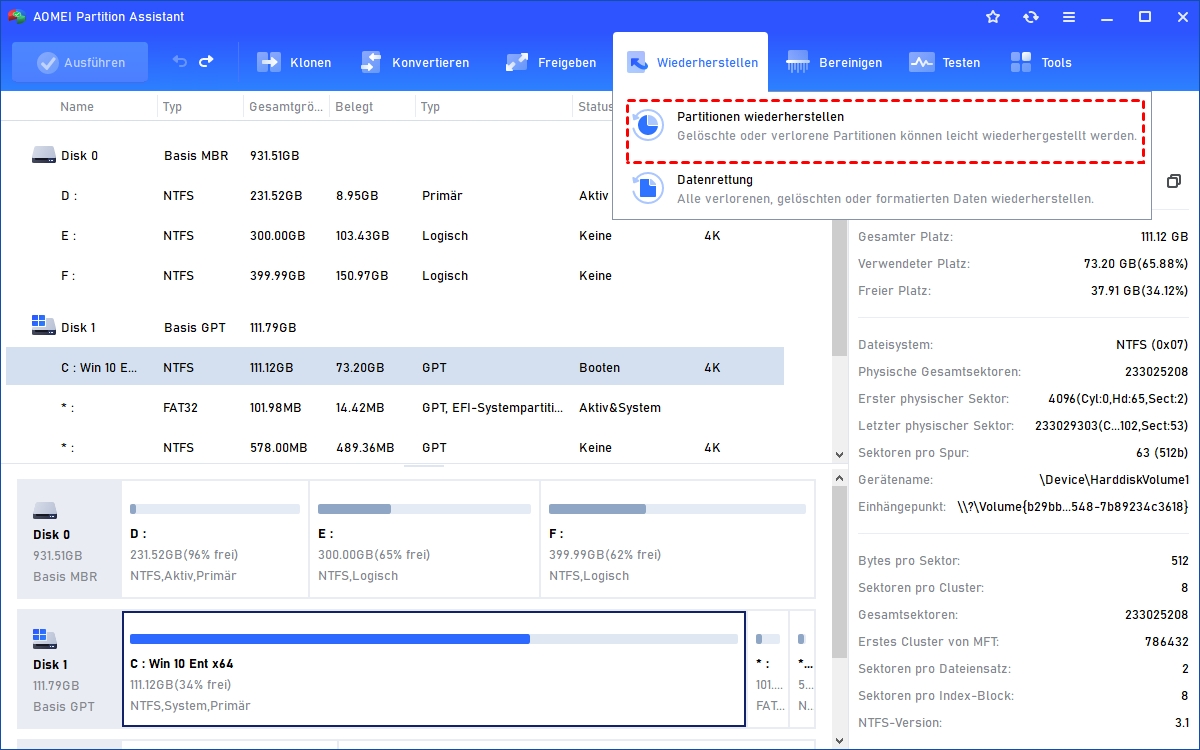1200x750 pixels.
Task: Click the Partitionen wiederherstellen pie icon
Action: (648, 125)
